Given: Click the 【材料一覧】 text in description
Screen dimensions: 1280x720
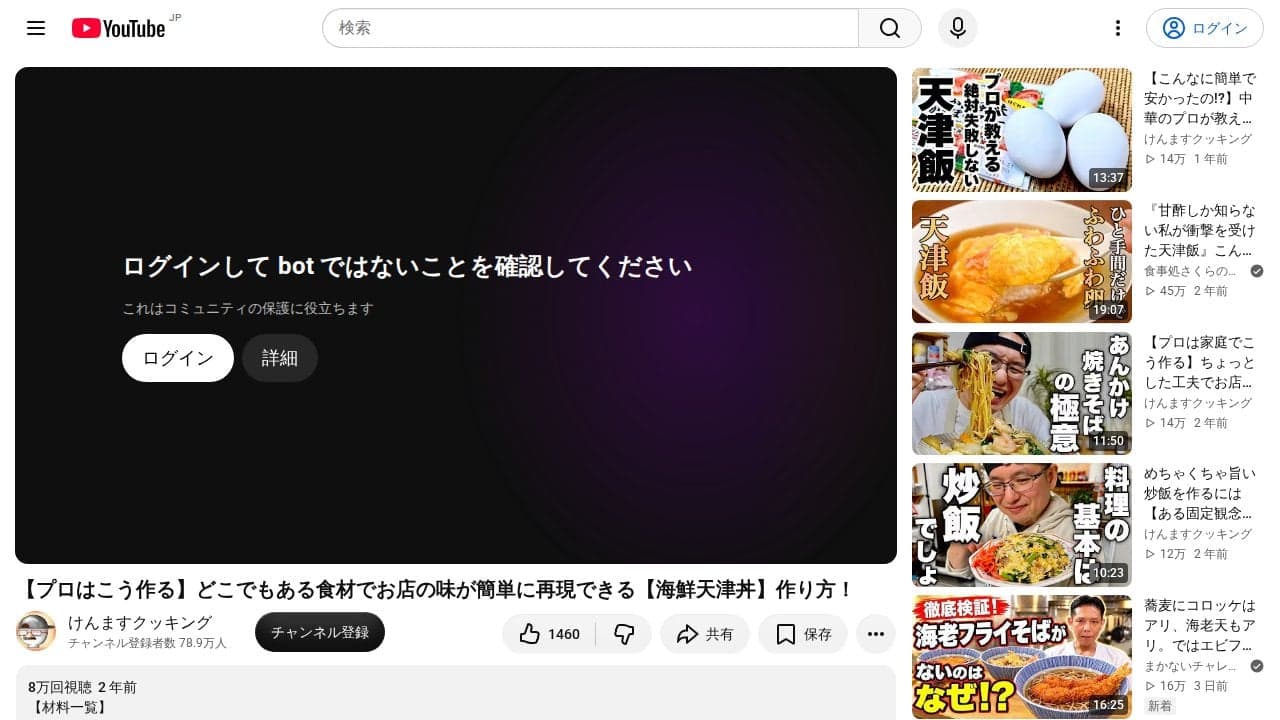Looking at the screenshot, I should [x=69, y=708].
